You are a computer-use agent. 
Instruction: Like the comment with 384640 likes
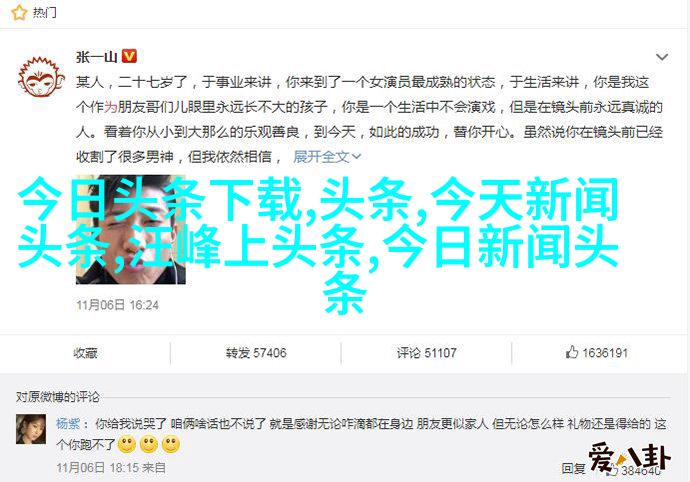637,471
